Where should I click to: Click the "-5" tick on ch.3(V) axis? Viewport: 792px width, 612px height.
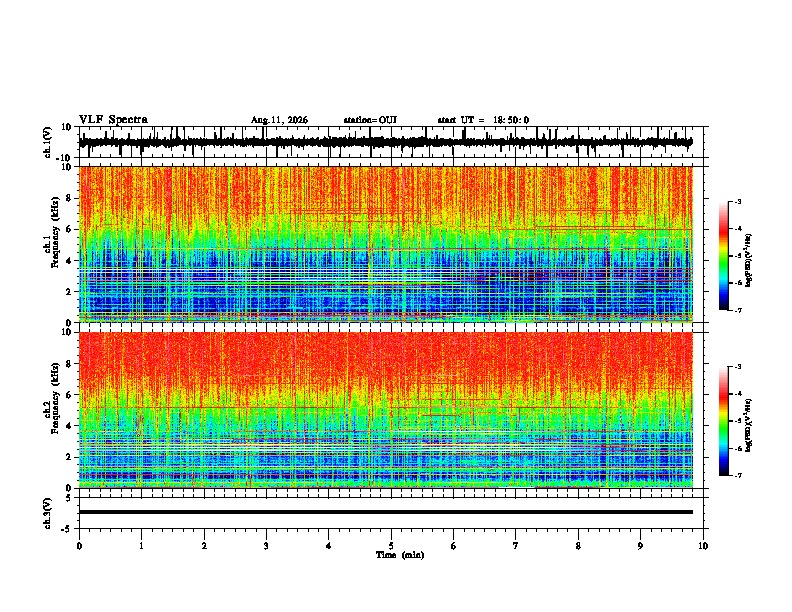click(x=67, y=529)
